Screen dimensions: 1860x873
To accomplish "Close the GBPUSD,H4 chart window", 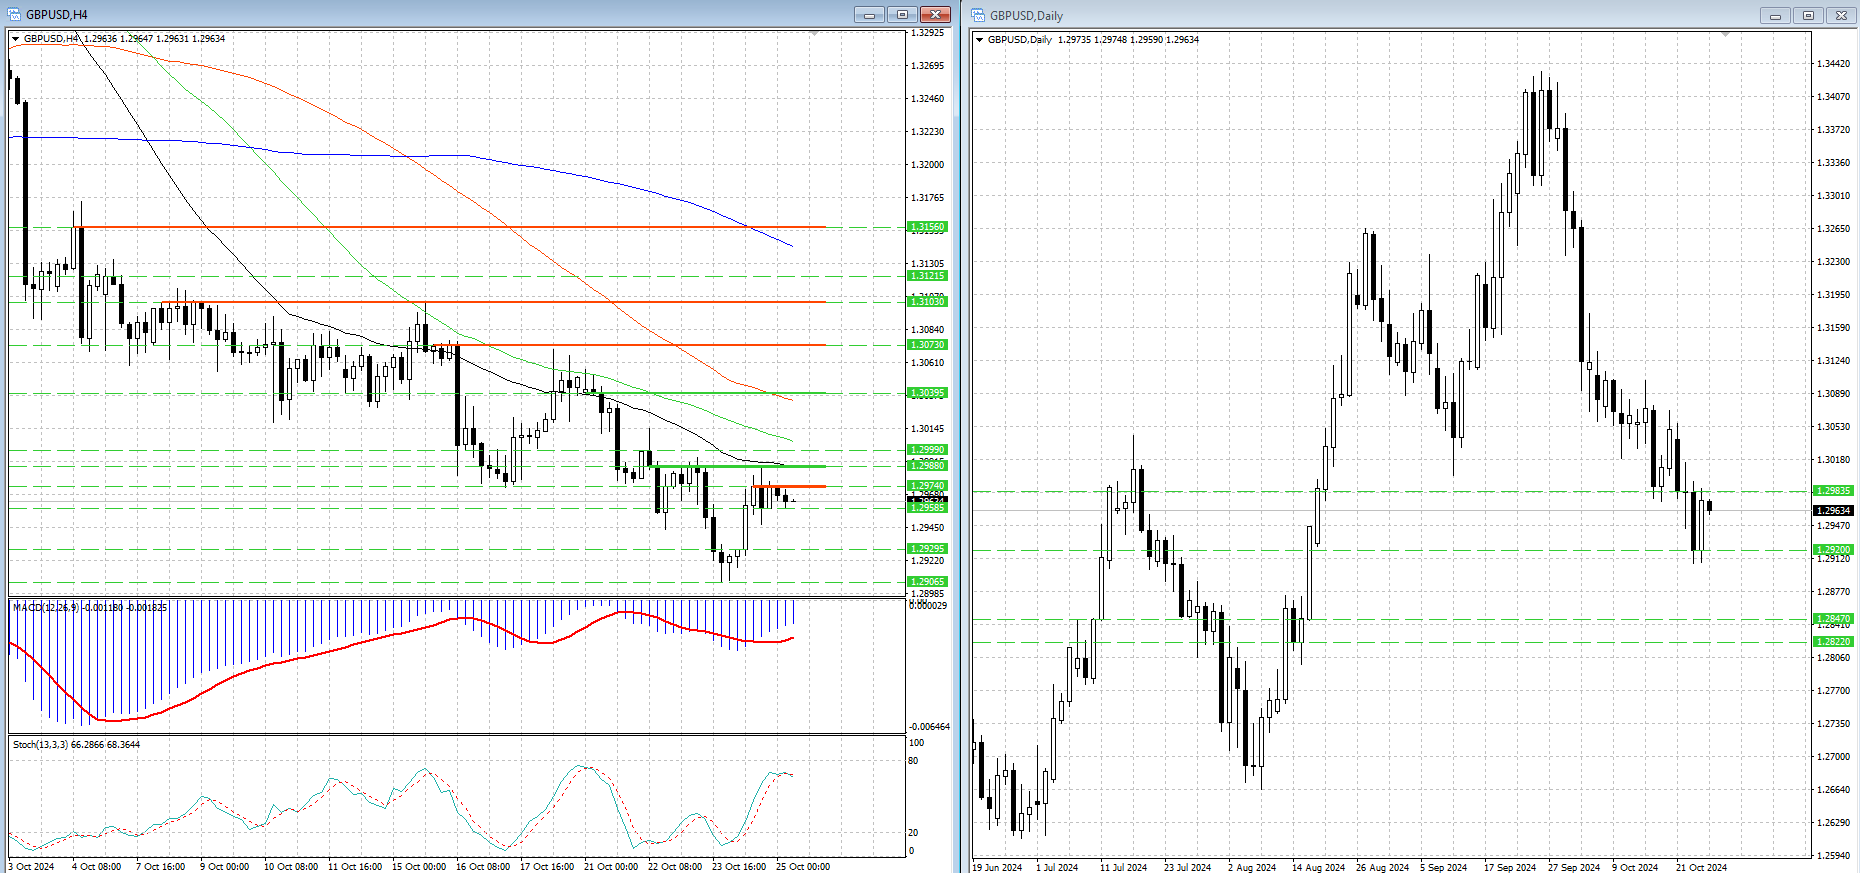I will point(935,14).
